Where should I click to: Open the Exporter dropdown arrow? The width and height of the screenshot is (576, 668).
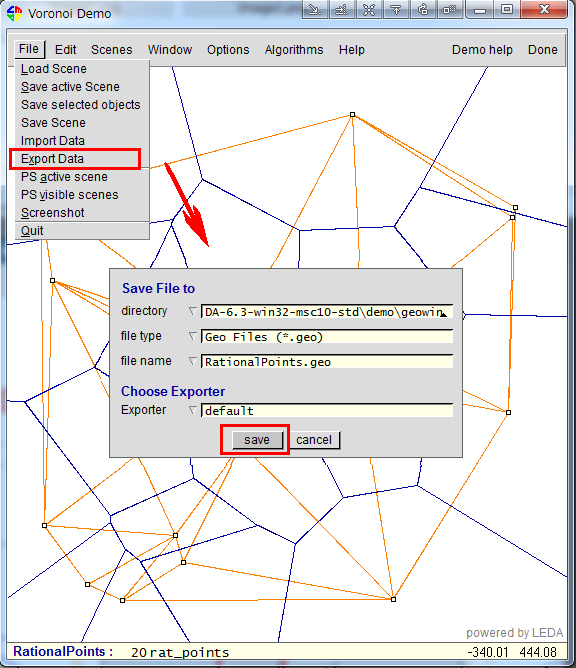coord(193,410)
